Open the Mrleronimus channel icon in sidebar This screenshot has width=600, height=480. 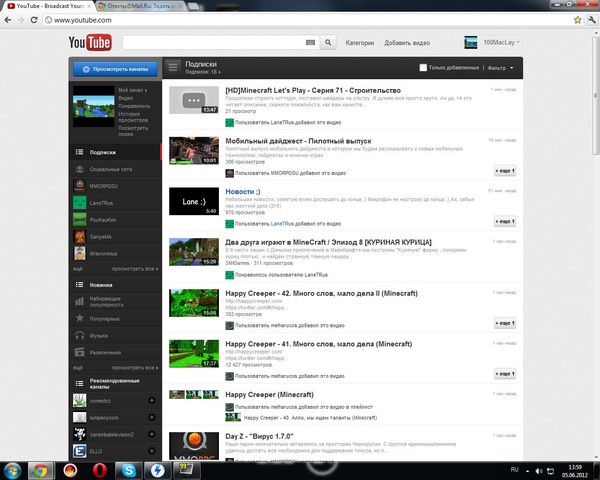80,253
